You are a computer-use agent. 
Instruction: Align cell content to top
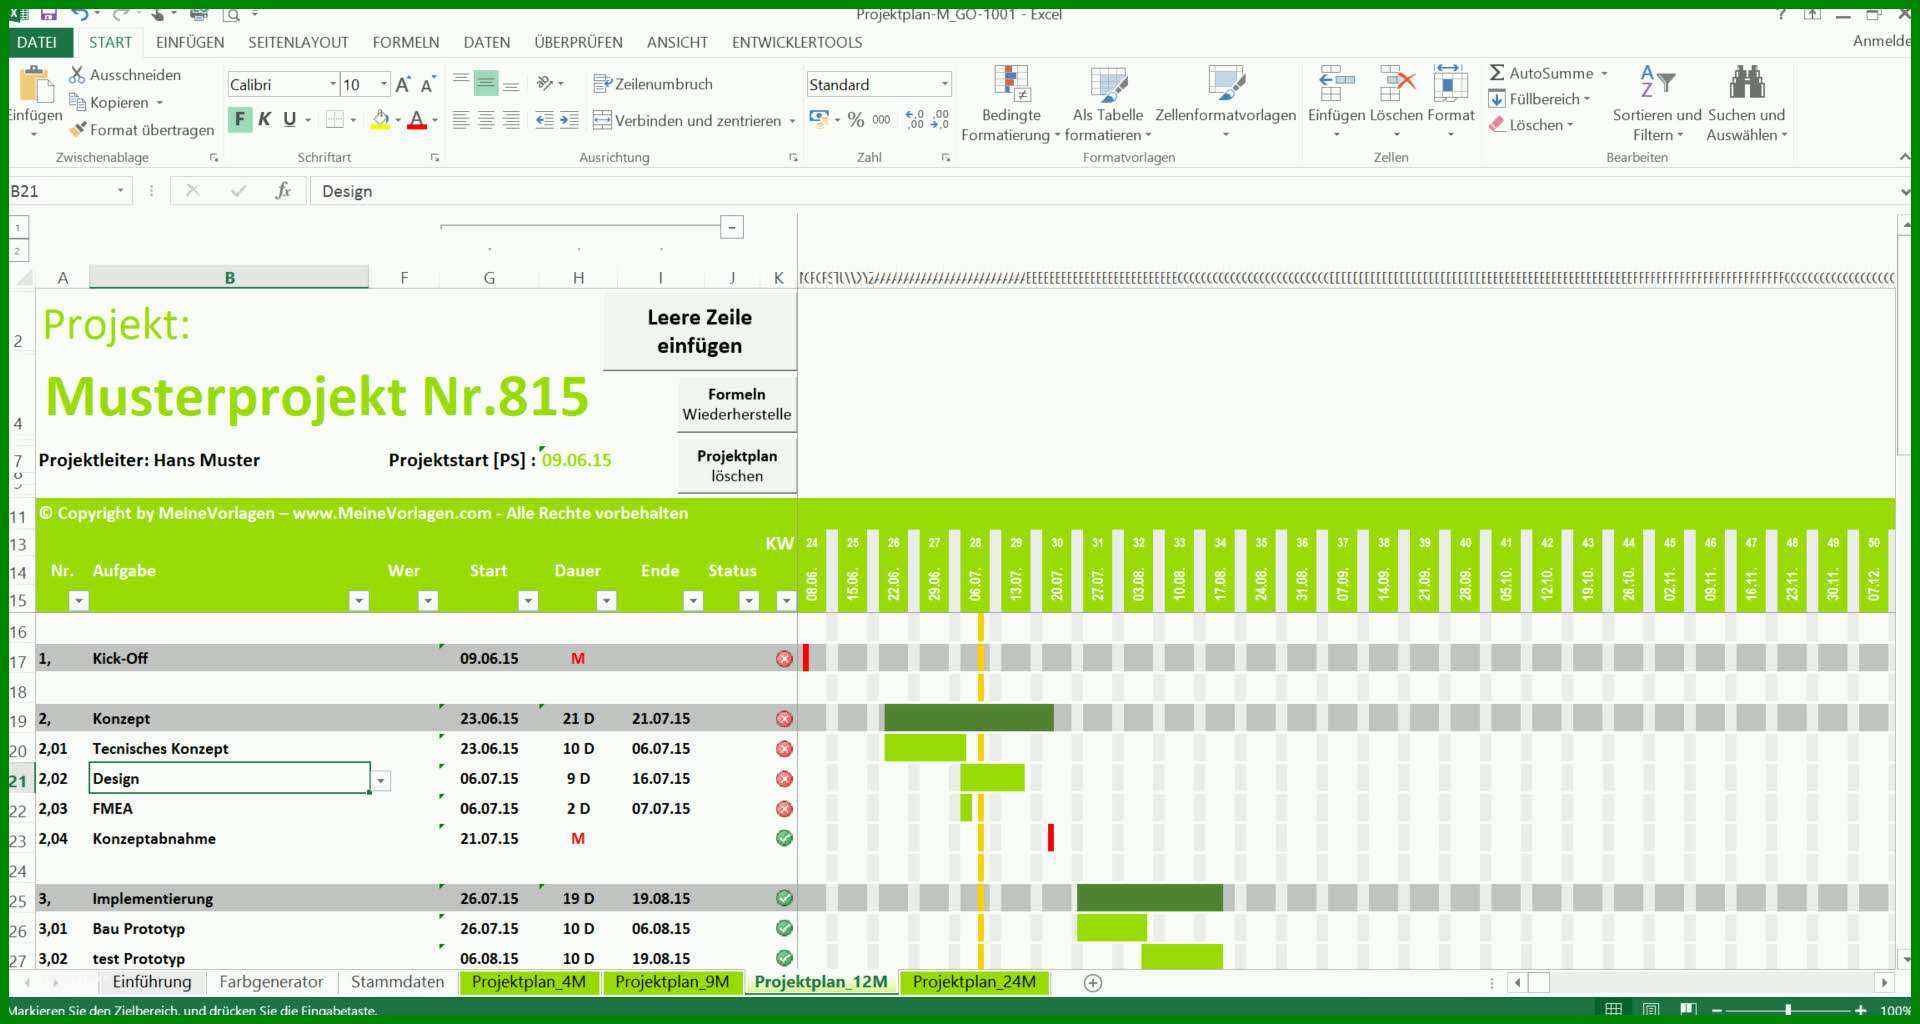click(x=461, y=83)
